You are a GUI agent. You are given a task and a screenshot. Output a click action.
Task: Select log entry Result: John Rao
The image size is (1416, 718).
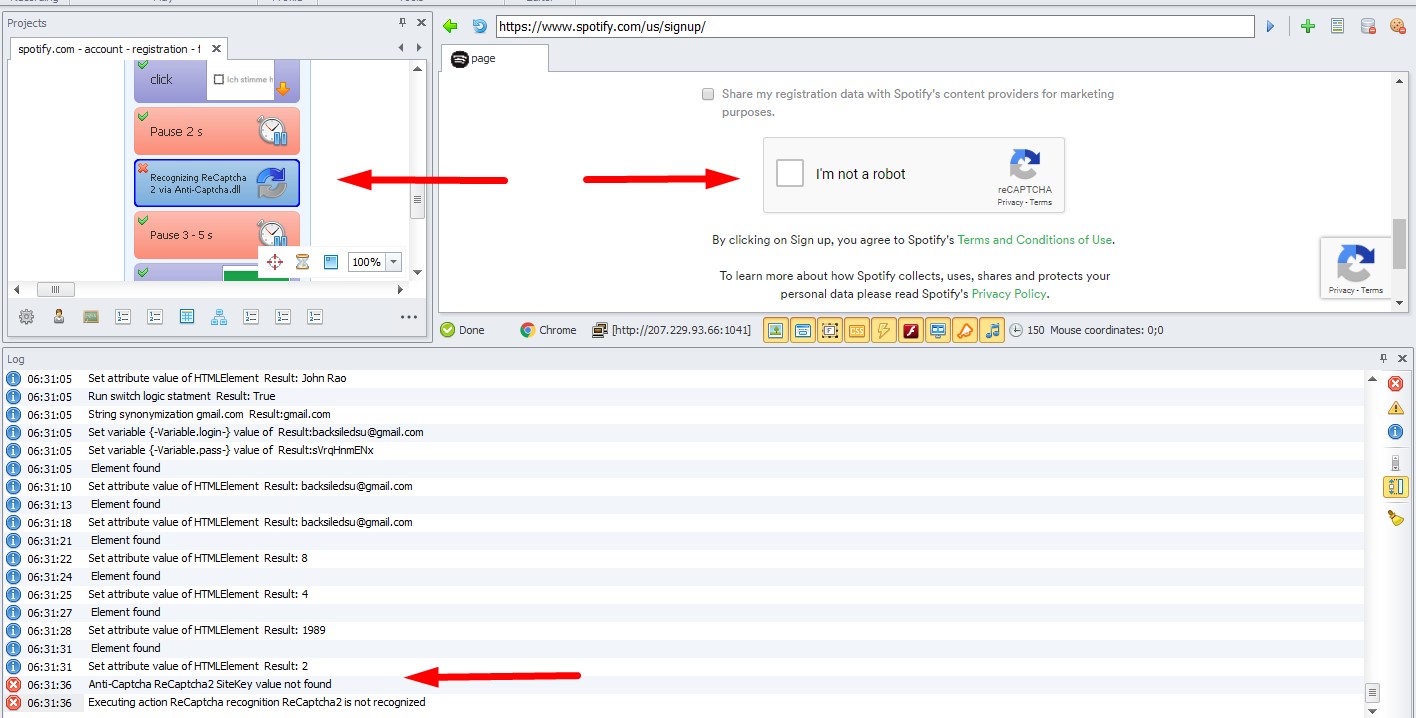[684, 378]
